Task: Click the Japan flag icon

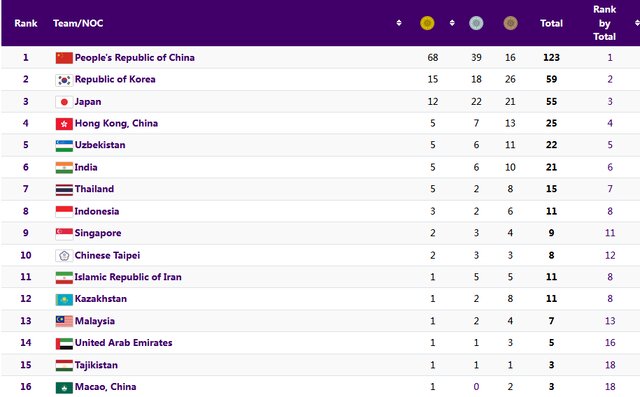Action: click(x=64, y=102)
